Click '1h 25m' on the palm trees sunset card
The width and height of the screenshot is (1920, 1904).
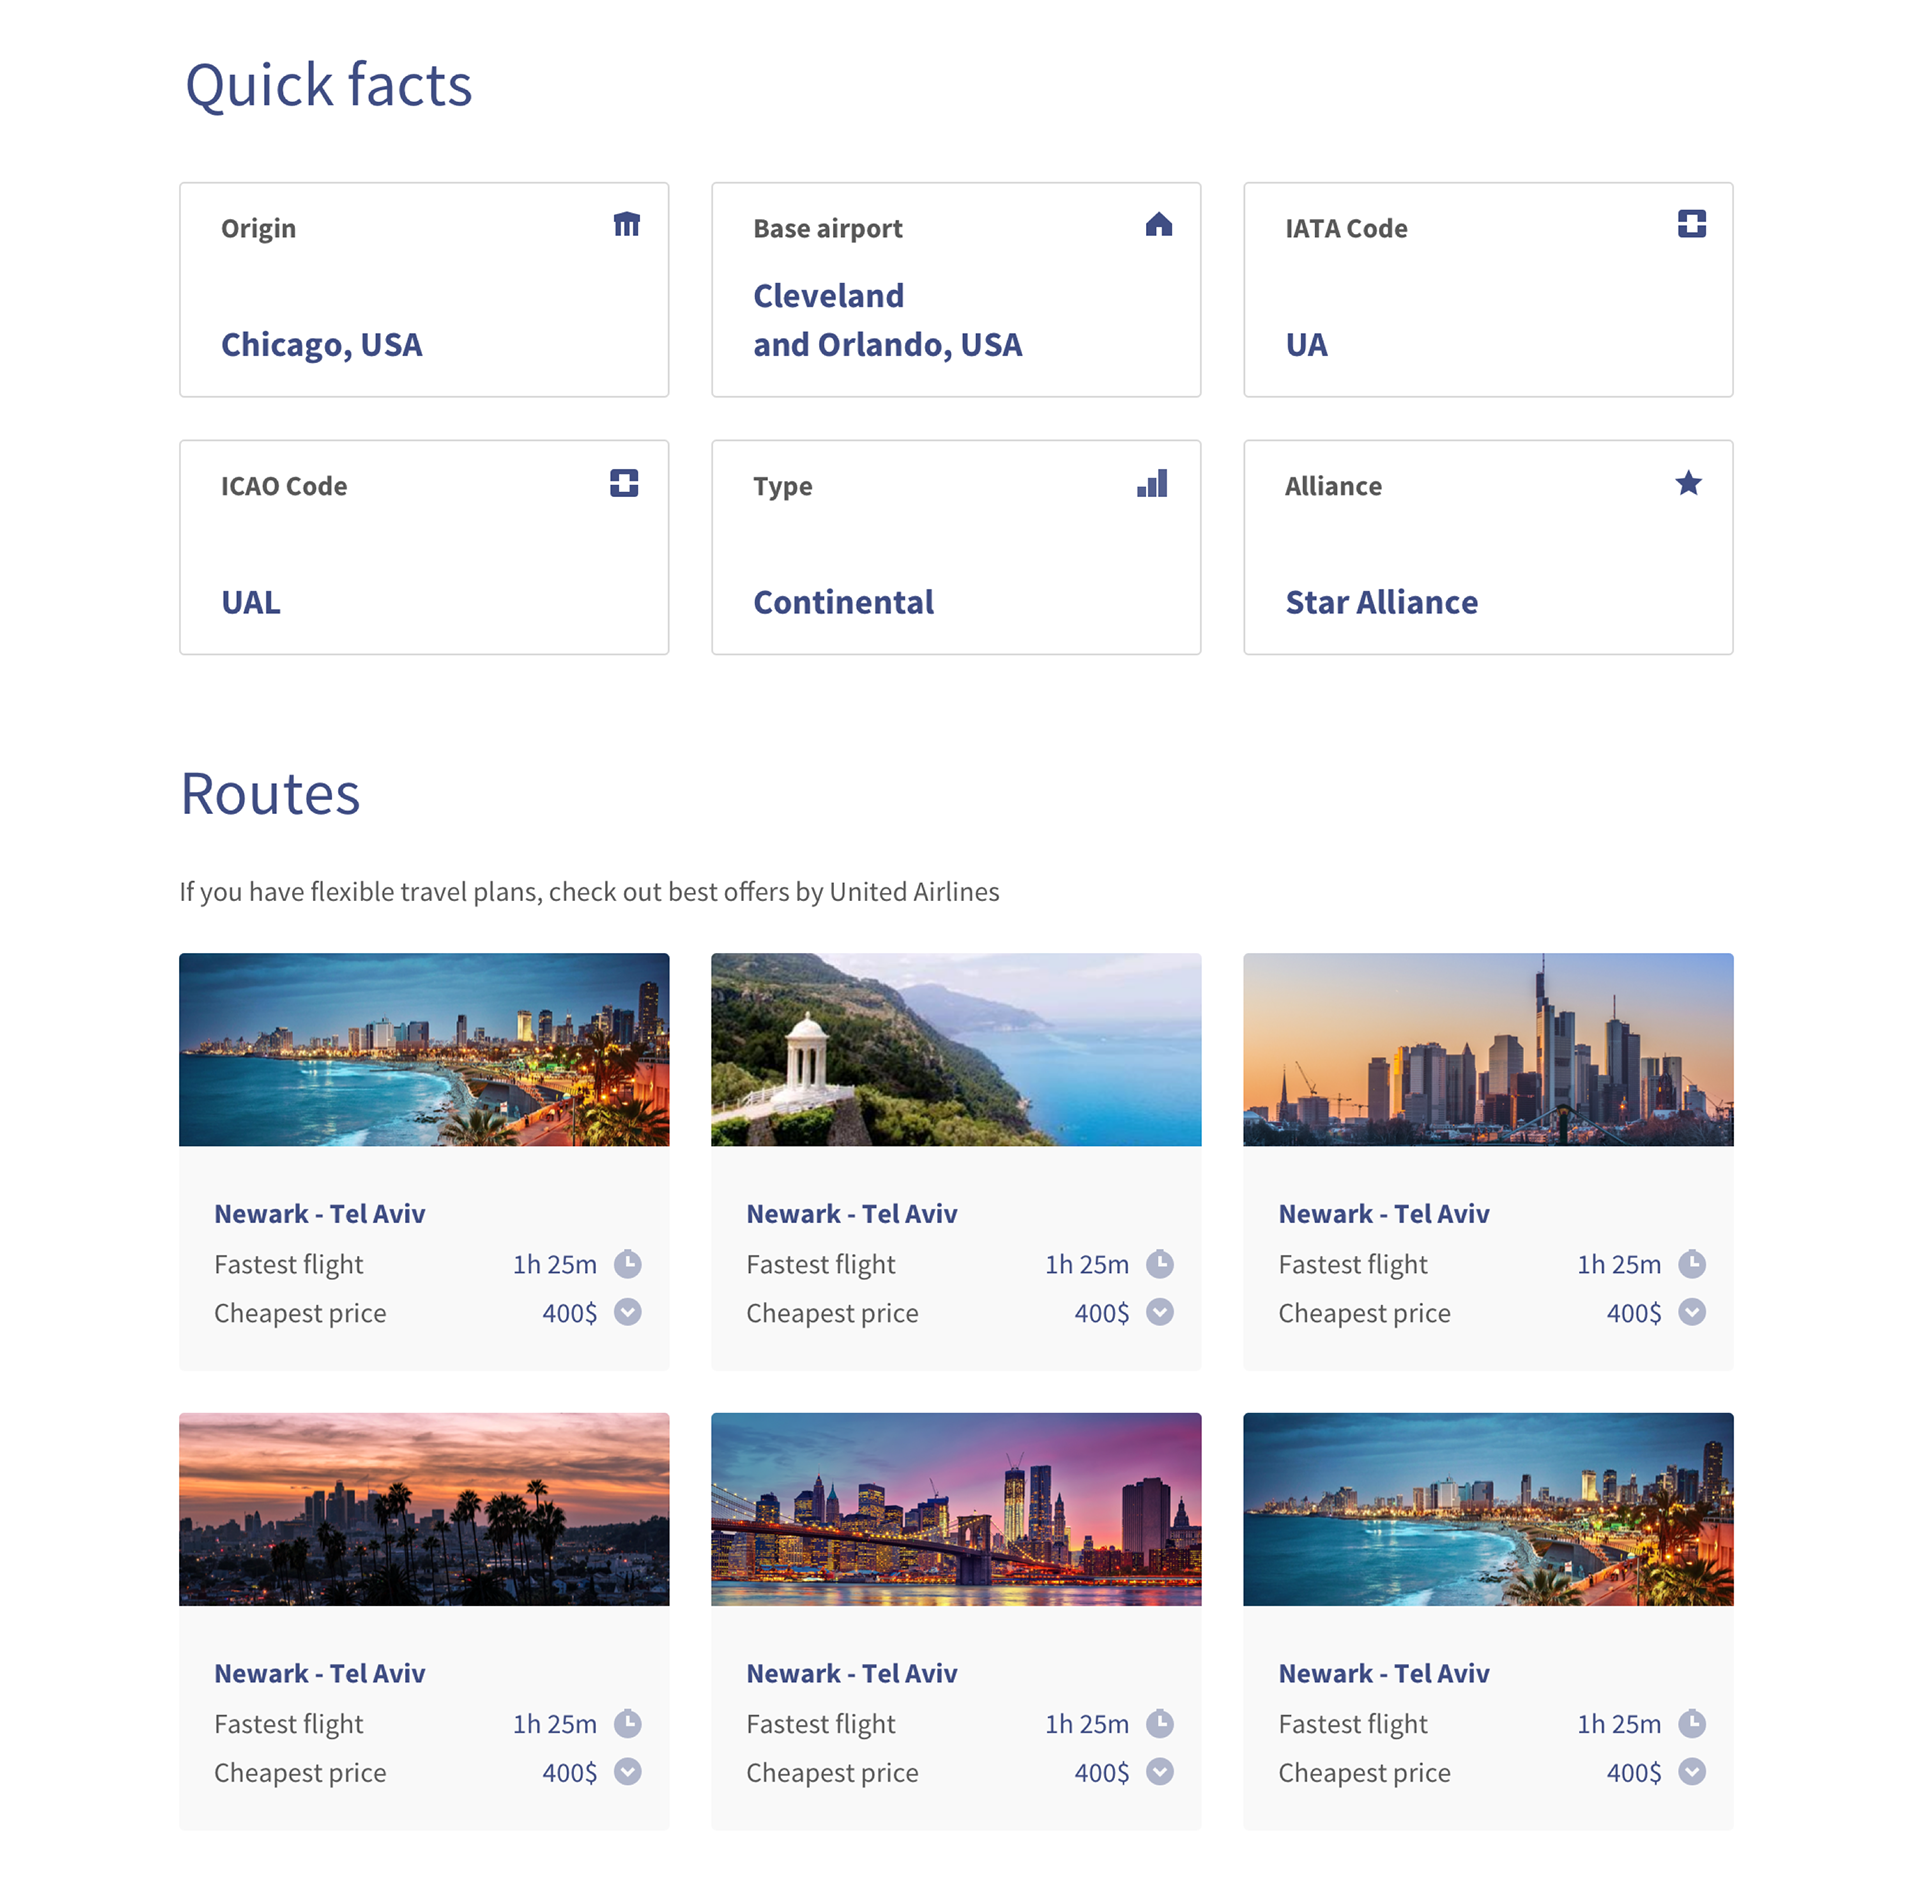click(555, 1725)
